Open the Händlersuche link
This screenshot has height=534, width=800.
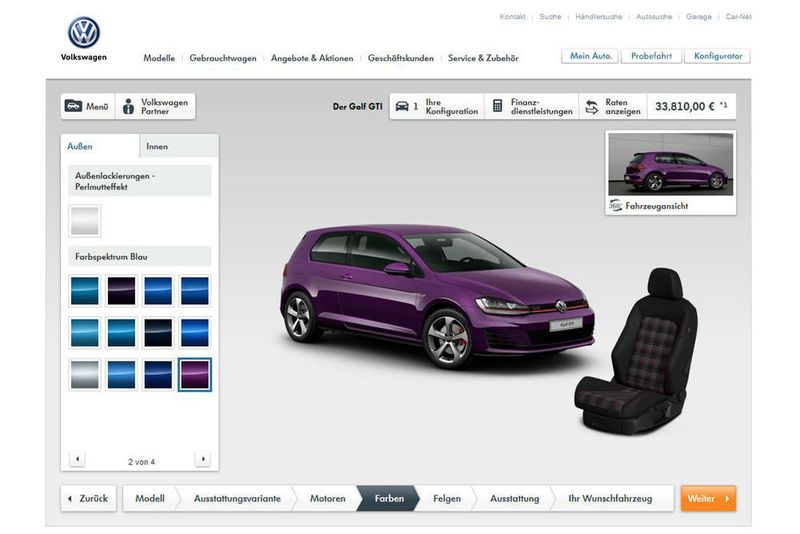[598, 17]
